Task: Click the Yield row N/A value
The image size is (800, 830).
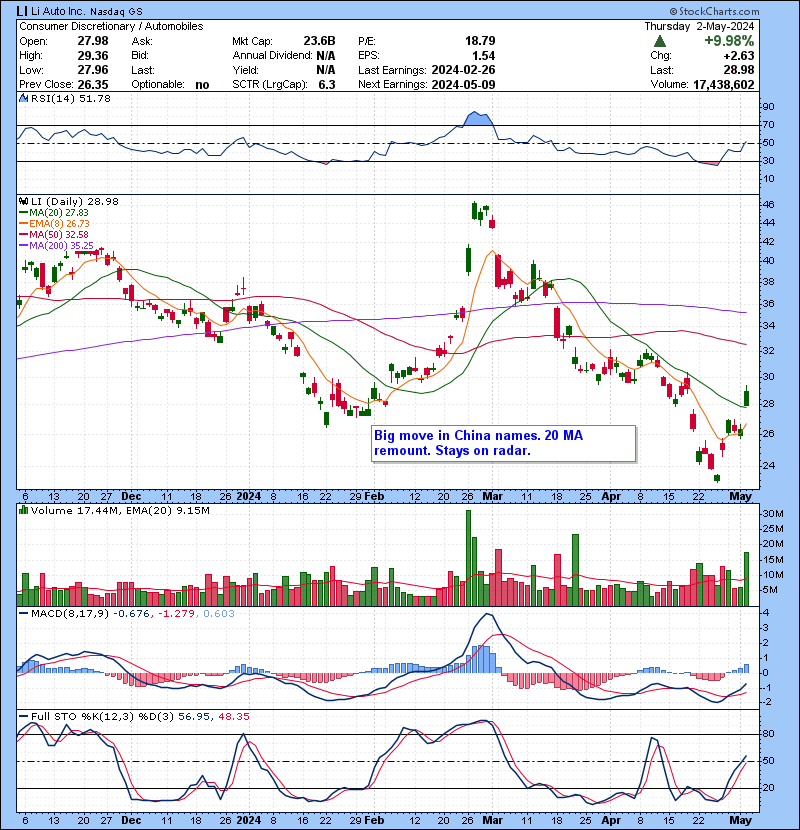Action: click(x=326, y=70)
